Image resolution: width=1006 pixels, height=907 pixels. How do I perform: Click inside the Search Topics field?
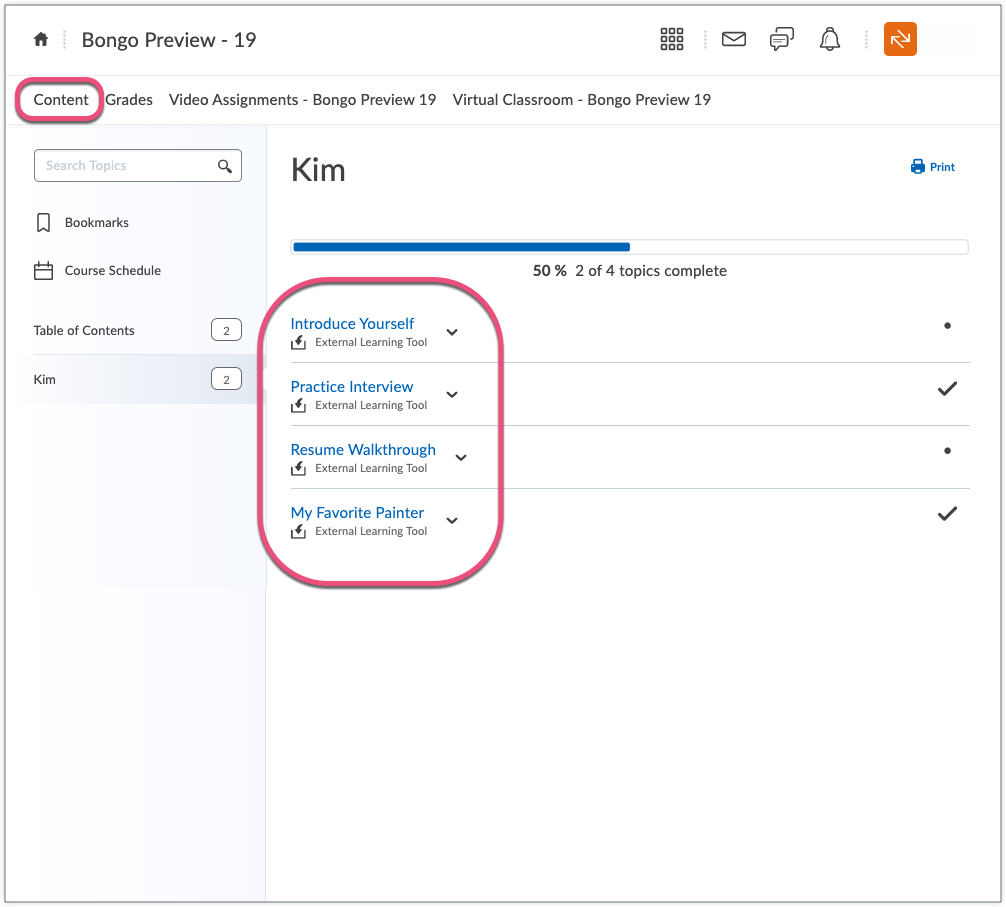[125, 166]
